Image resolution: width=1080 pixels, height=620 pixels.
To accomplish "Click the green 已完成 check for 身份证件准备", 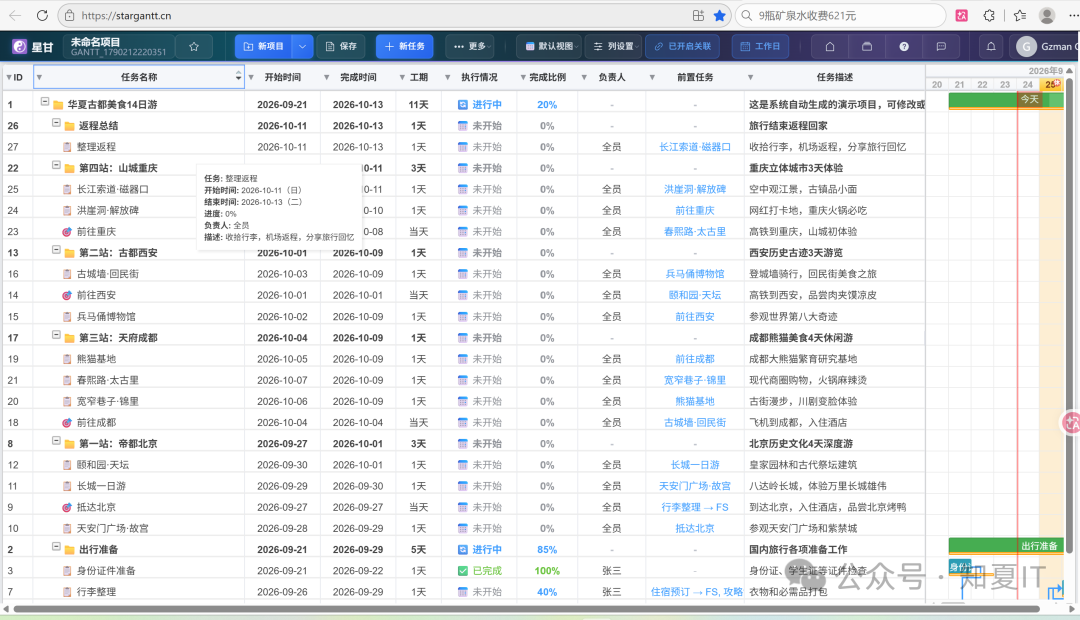I will (x=463, y=570).
